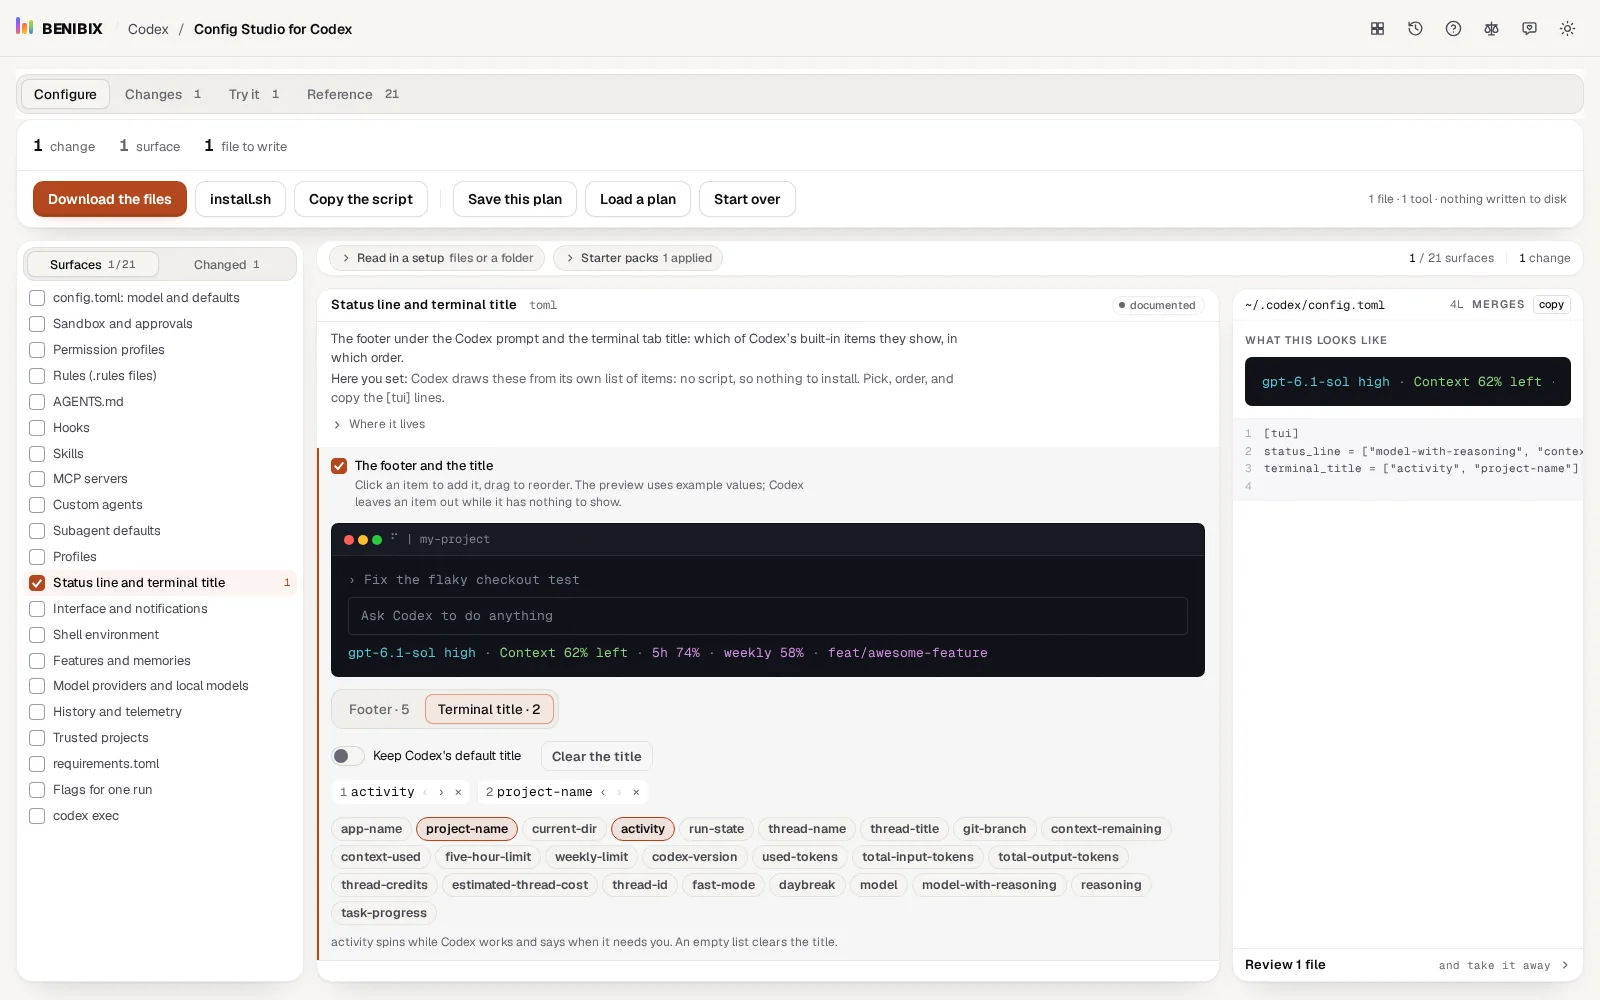The image size is (1600, 1000).
Task: Move activity item right with arrow
Action: tap(441, 792)
